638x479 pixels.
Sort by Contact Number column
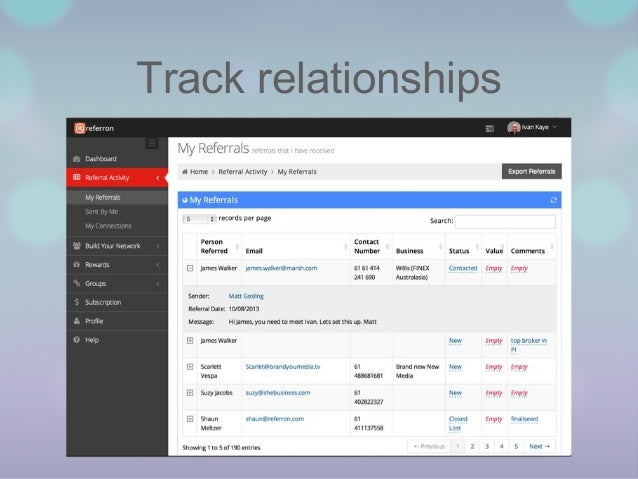coord(371,246)
